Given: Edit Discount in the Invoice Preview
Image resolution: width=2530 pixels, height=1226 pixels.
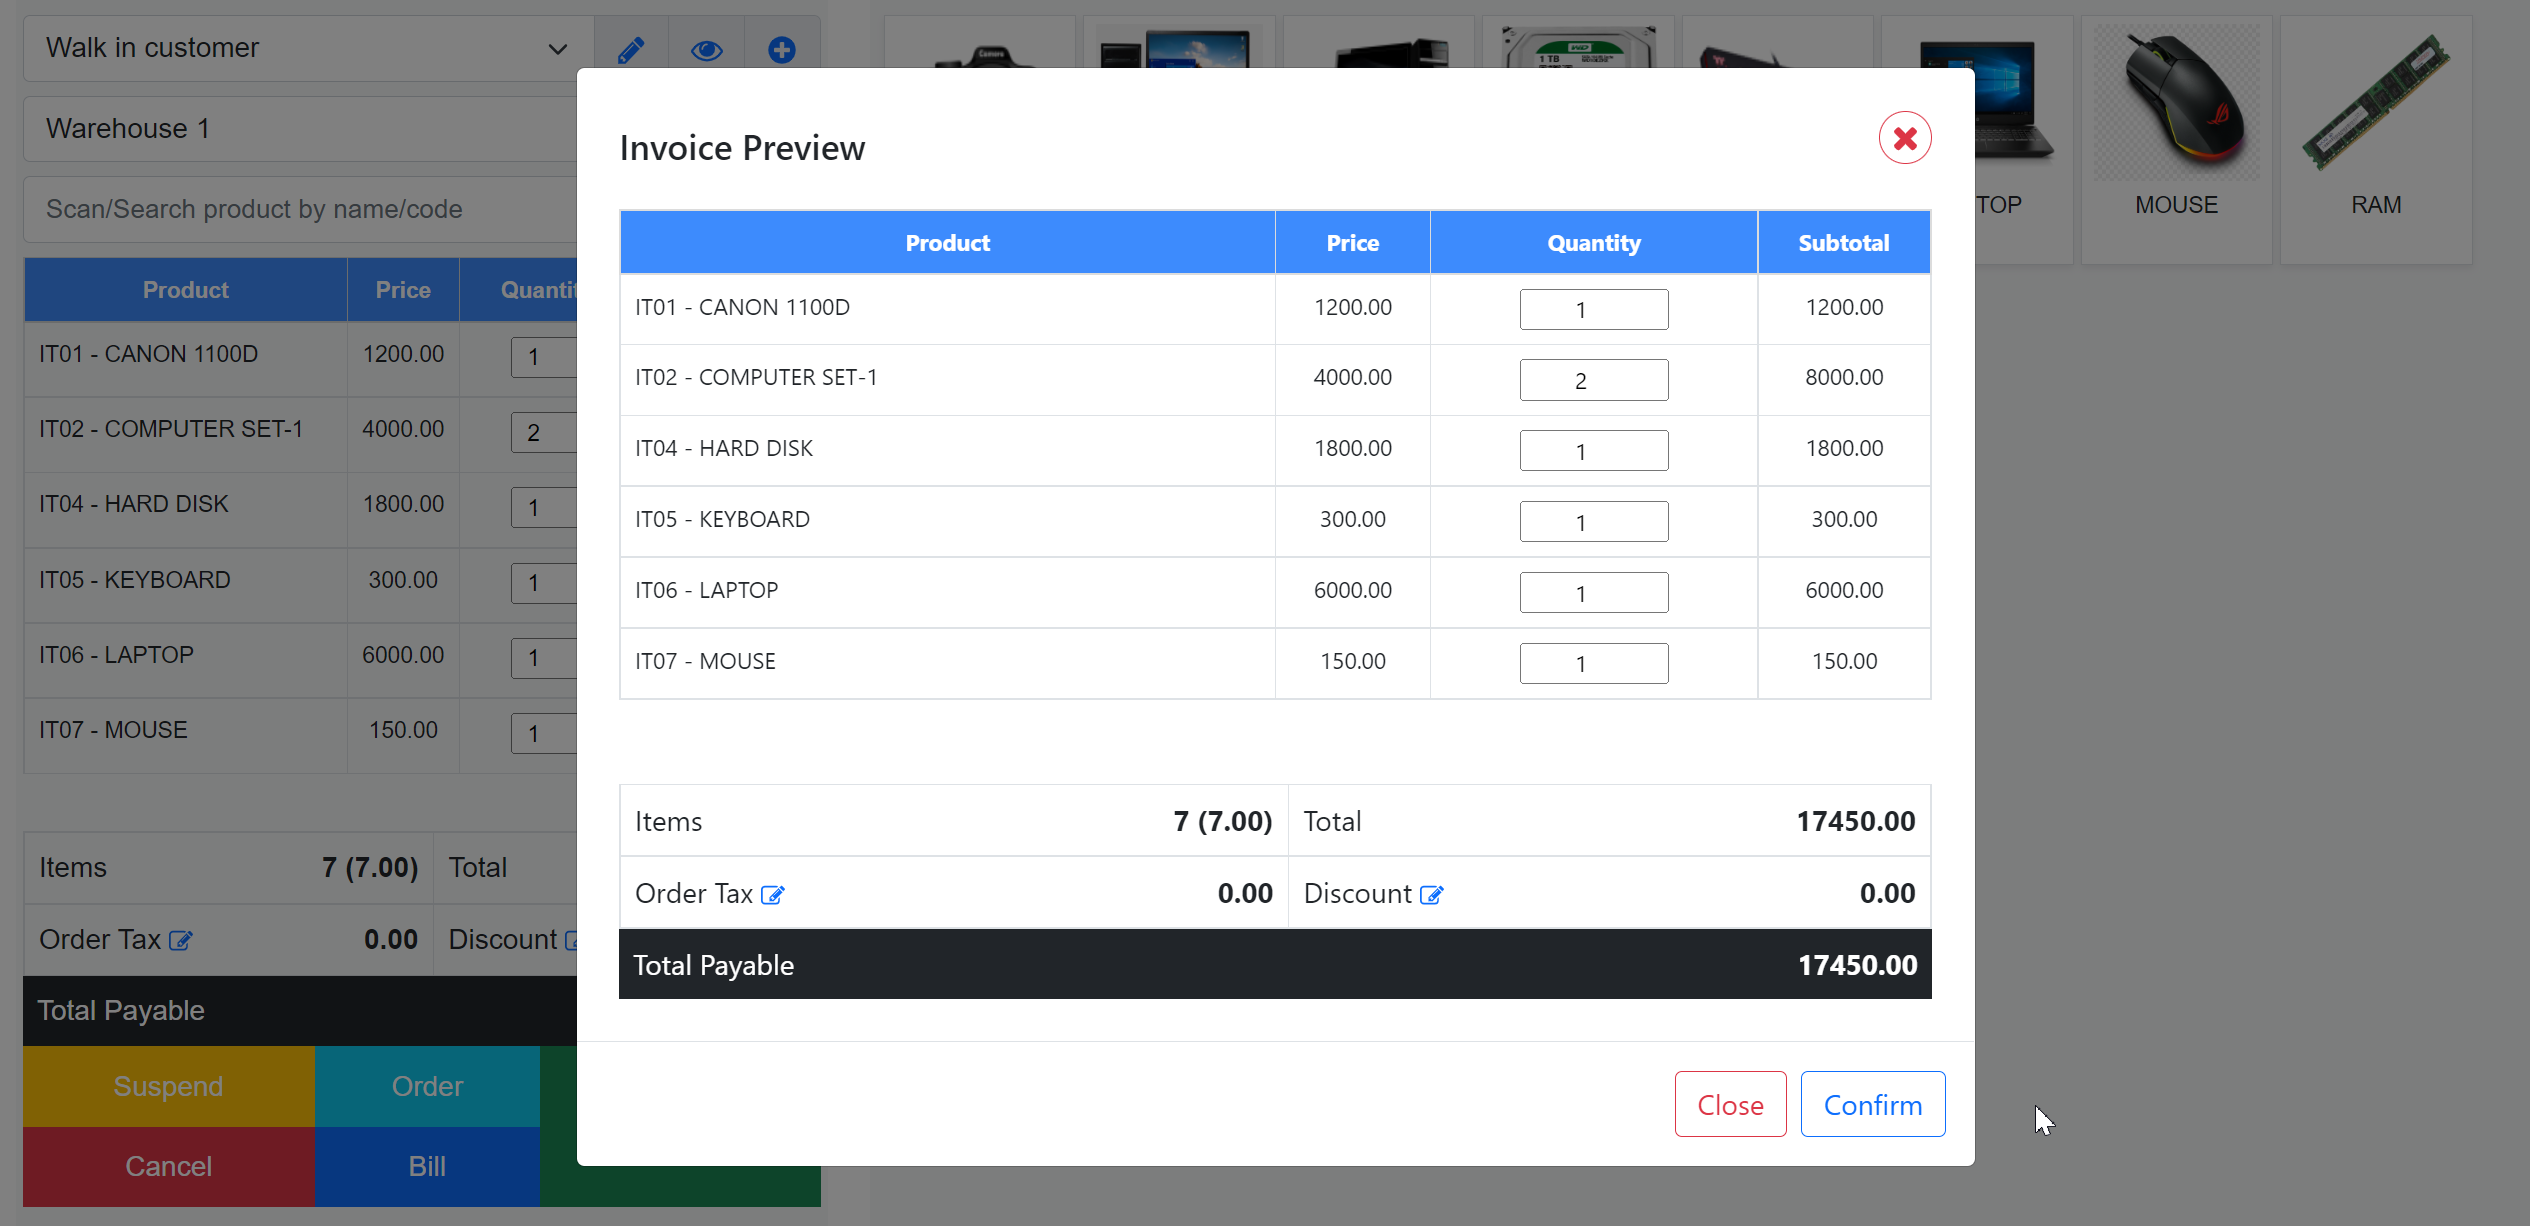Looking at the screenshot, I should pos(1434,894).
